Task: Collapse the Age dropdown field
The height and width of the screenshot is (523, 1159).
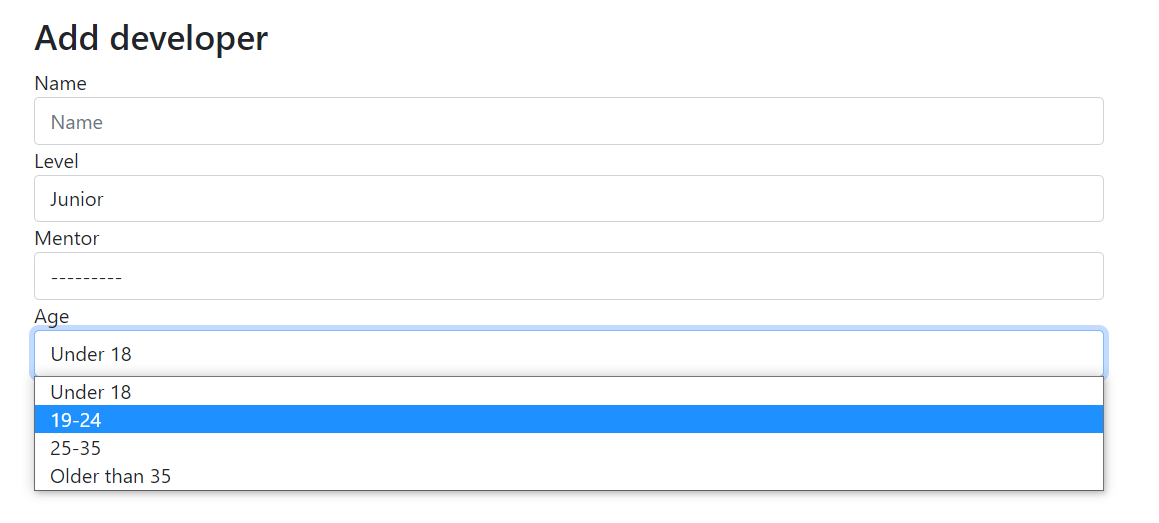Action: coord(568,354)
